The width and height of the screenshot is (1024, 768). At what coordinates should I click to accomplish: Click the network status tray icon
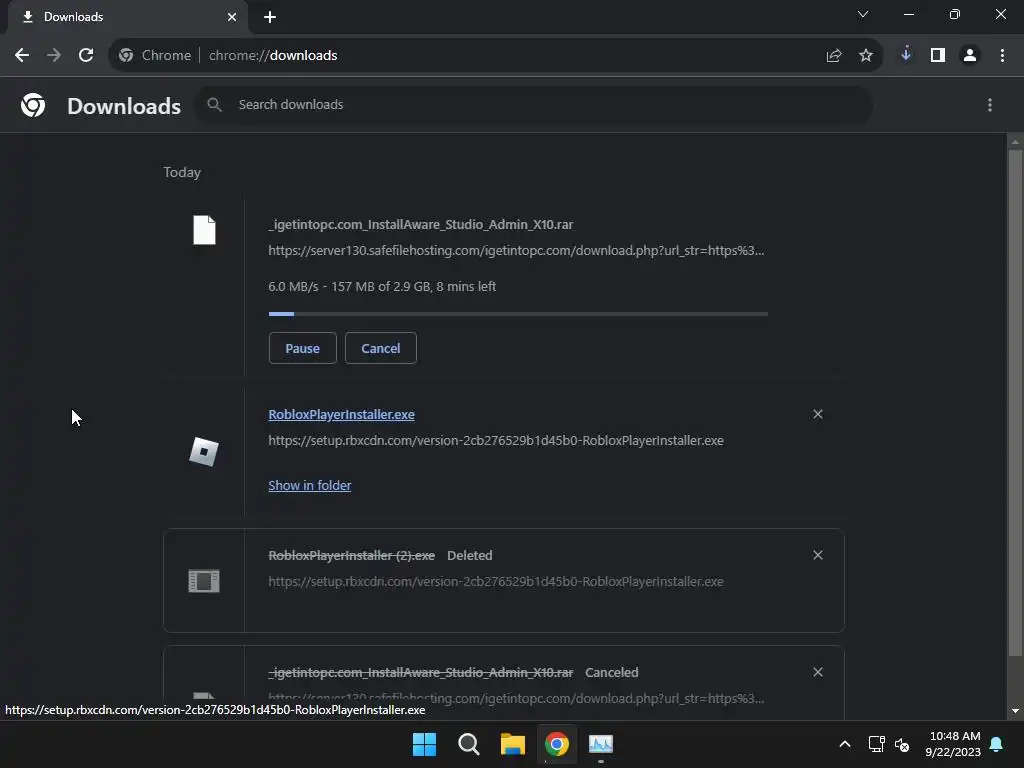pyautogui.click(x=876, y=744)
